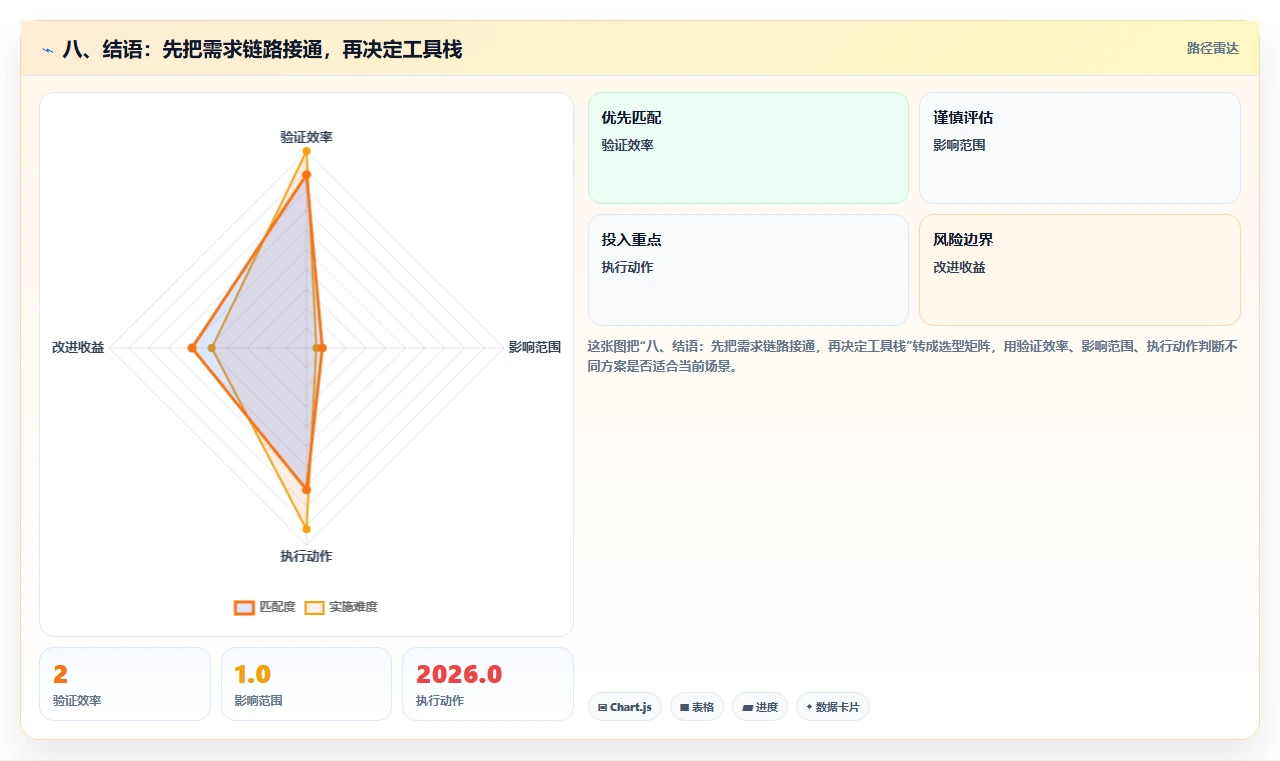1280x761 pixels.
Task: Click the 路径雷达 label in header
Action: coord(1212,48)
